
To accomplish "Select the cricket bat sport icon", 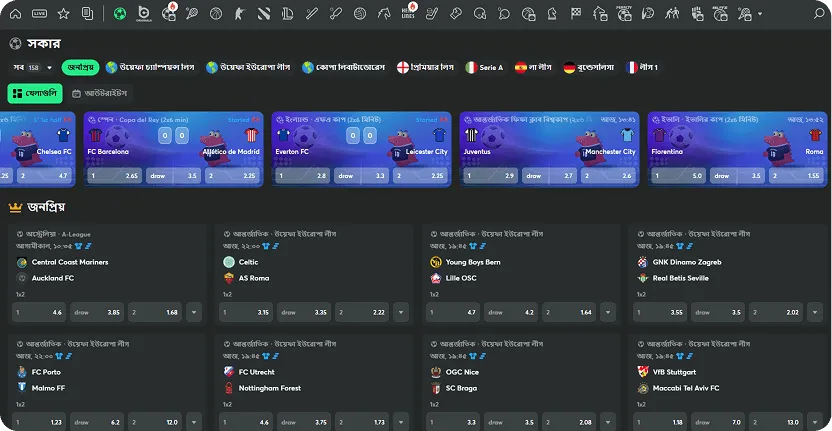I will 336,14.
